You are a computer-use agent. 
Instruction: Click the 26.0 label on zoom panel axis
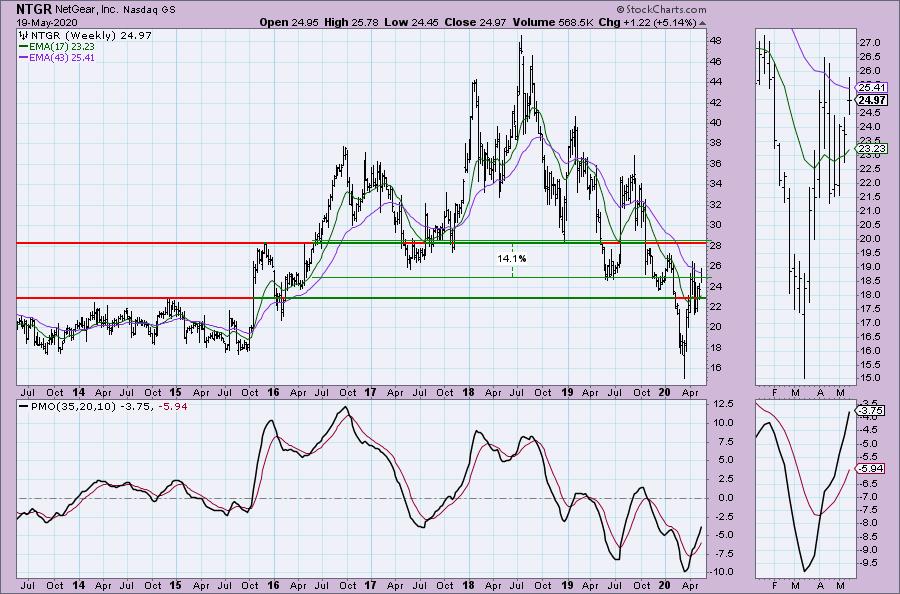pyautogui.click(x=870, y=71)
